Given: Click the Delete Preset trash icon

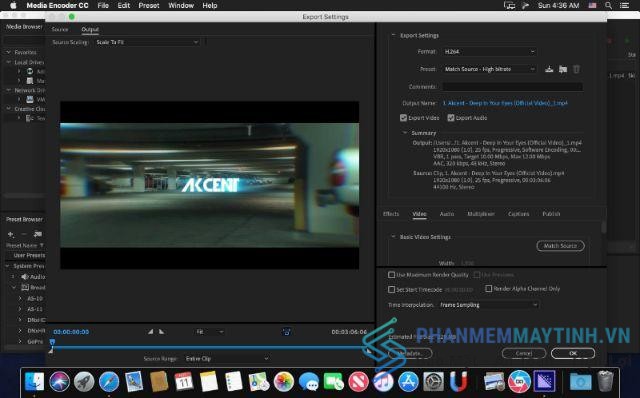Looking at the screenshot, I should coord(576,69).
